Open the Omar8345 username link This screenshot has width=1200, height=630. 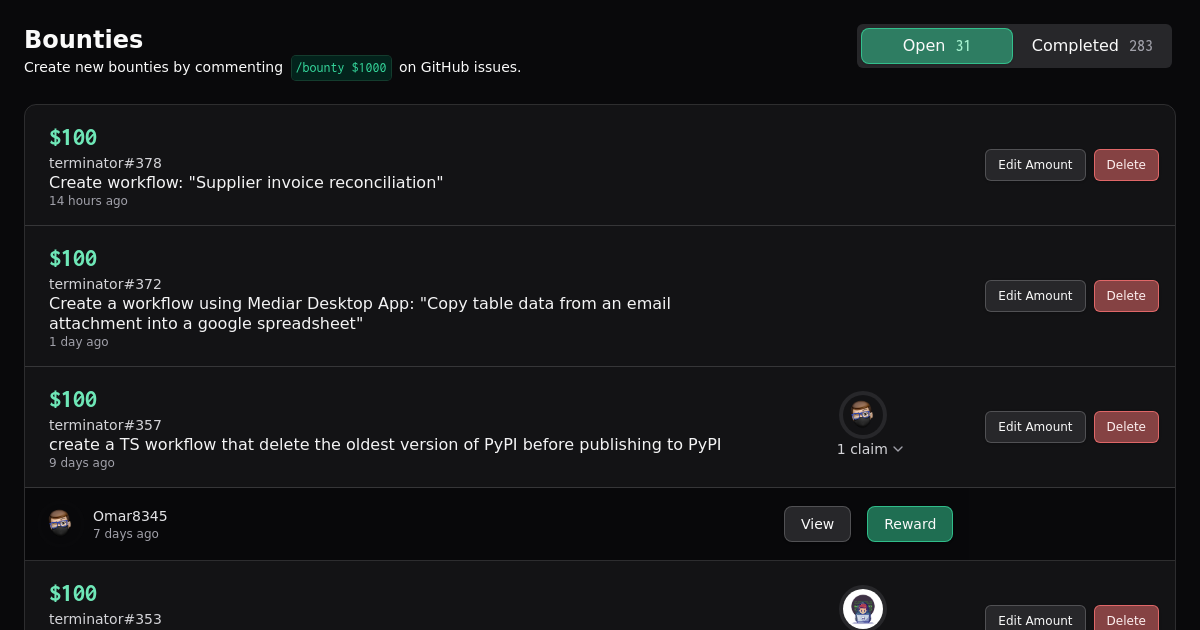tap(130, 516)
